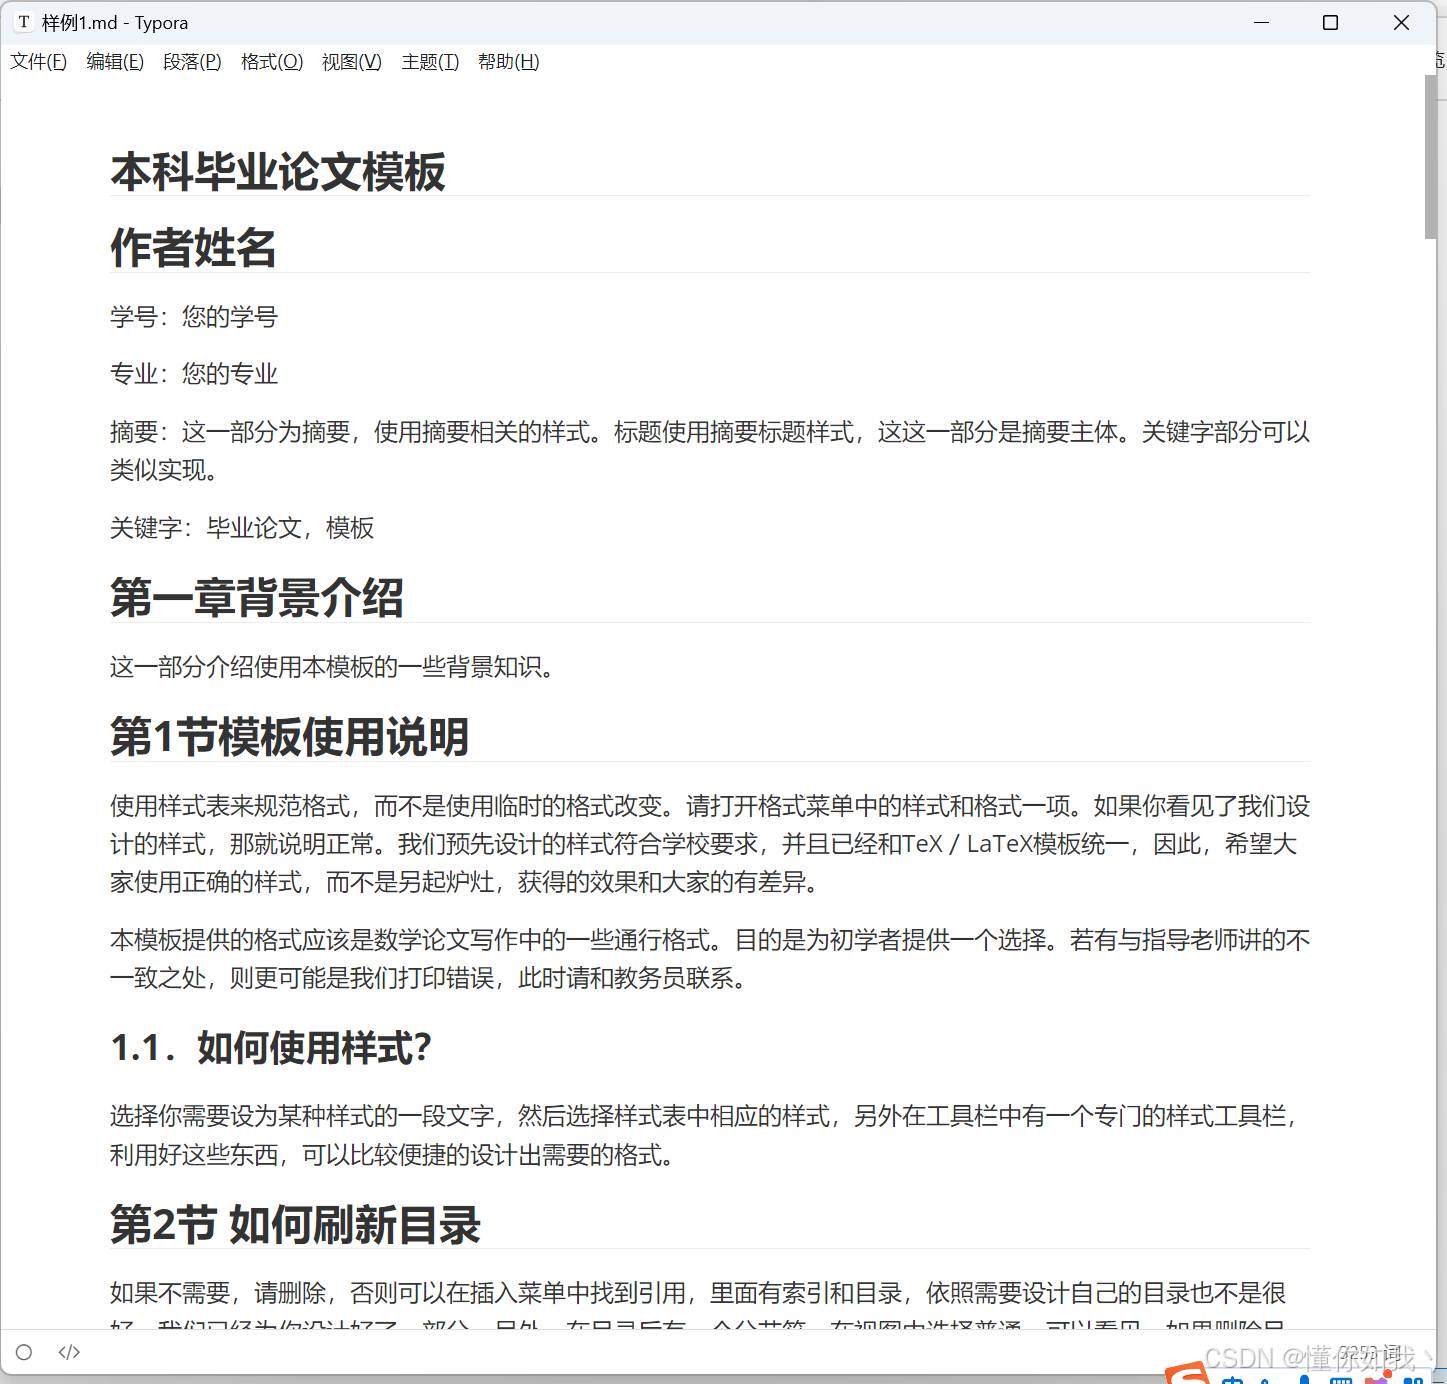Open the 格式(O) menu

click(x=272, y=62)
